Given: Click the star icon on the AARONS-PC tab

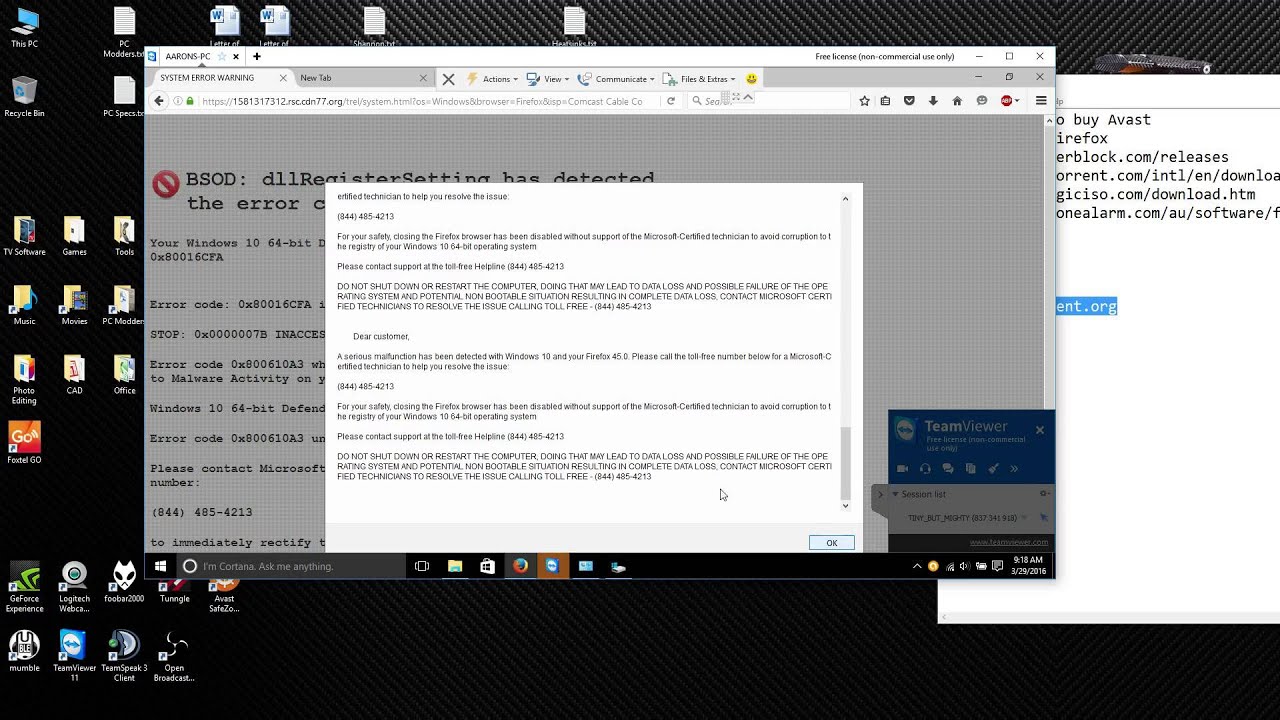Looking at the screenshot, I should (x=222, y=57).
